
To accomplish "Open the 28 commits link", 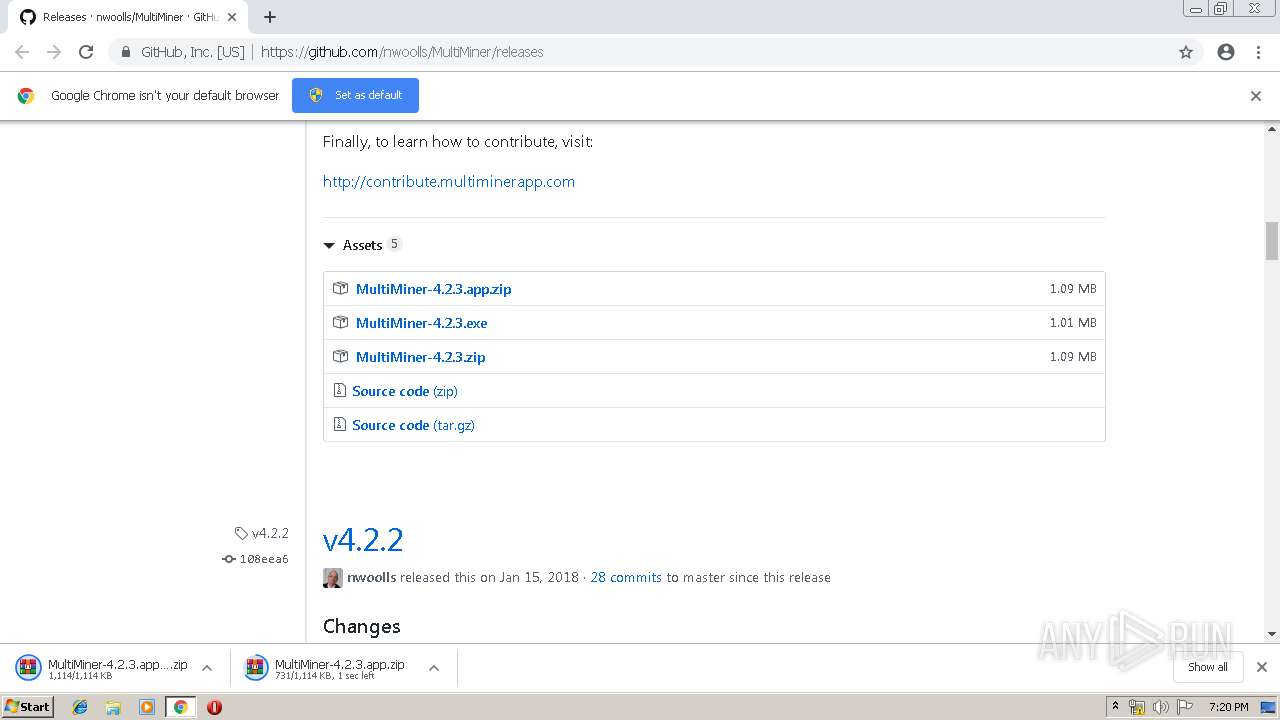I will pos(626,577).
